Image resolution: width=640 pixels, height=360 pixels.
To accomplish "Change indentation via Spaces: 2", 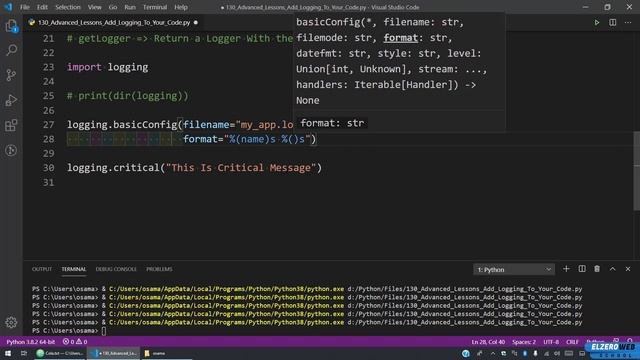I will (524, 342).
